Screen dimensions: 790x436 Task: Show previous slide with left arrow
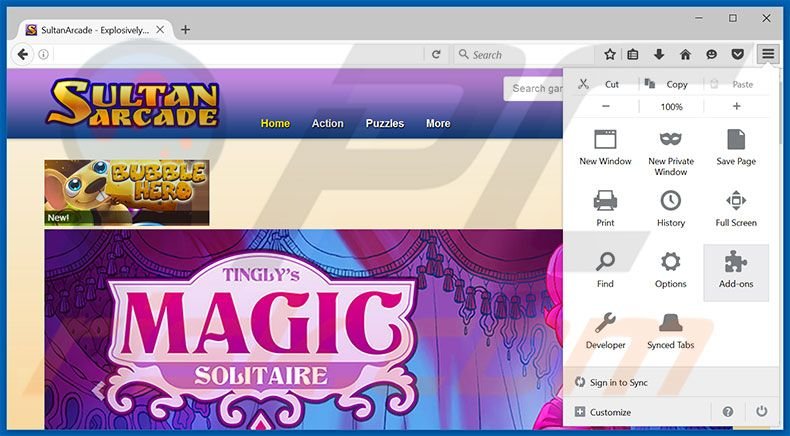(x=99, y=390)
